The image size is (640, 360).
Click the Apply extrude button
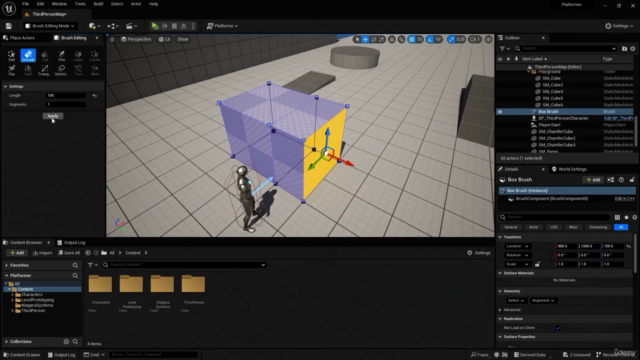(53, 116)
